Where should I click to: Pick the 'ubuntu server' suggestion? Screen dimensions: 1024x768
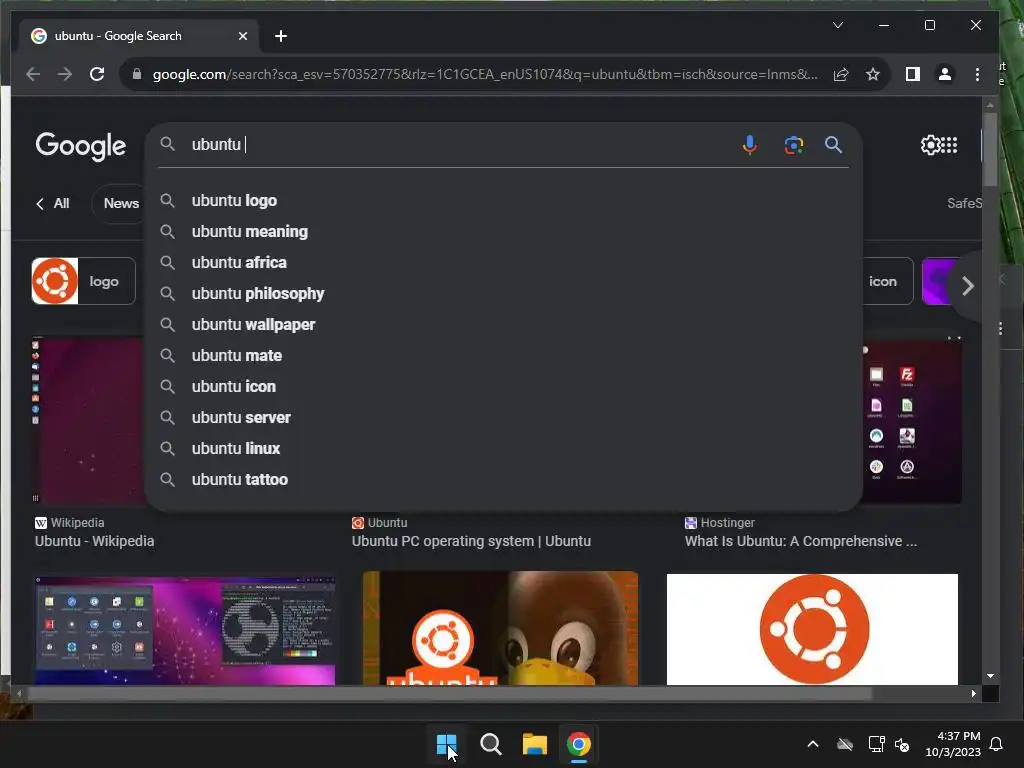coord(503,418)
